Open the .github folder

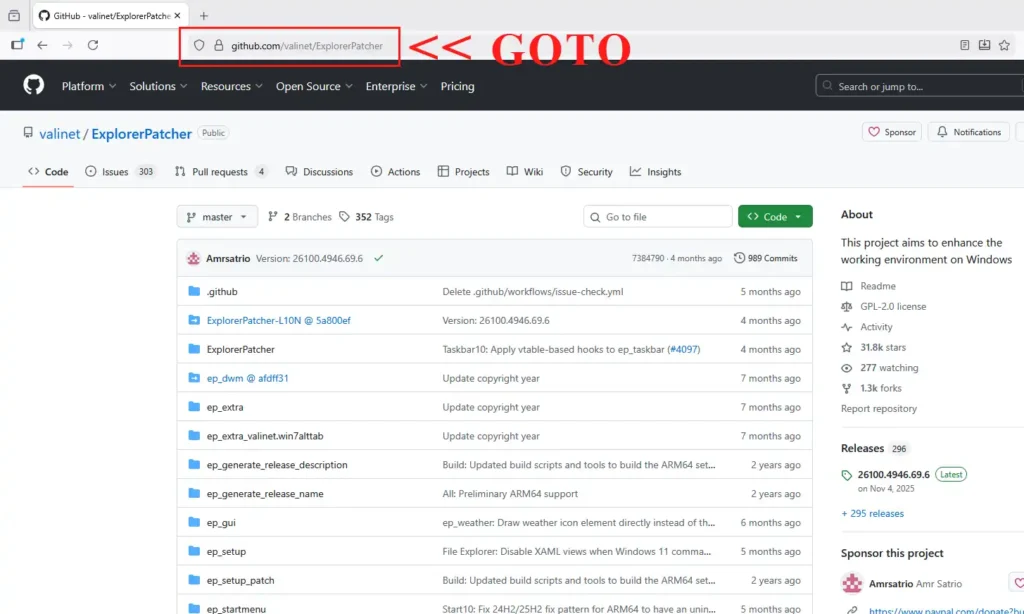click(x=220, y=292)
